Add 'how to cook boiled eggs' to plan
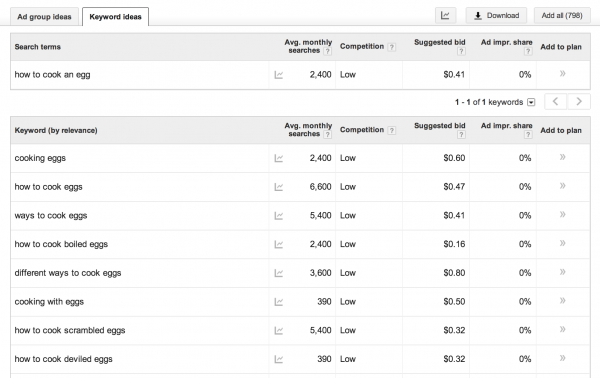 (x=562, y=243)
